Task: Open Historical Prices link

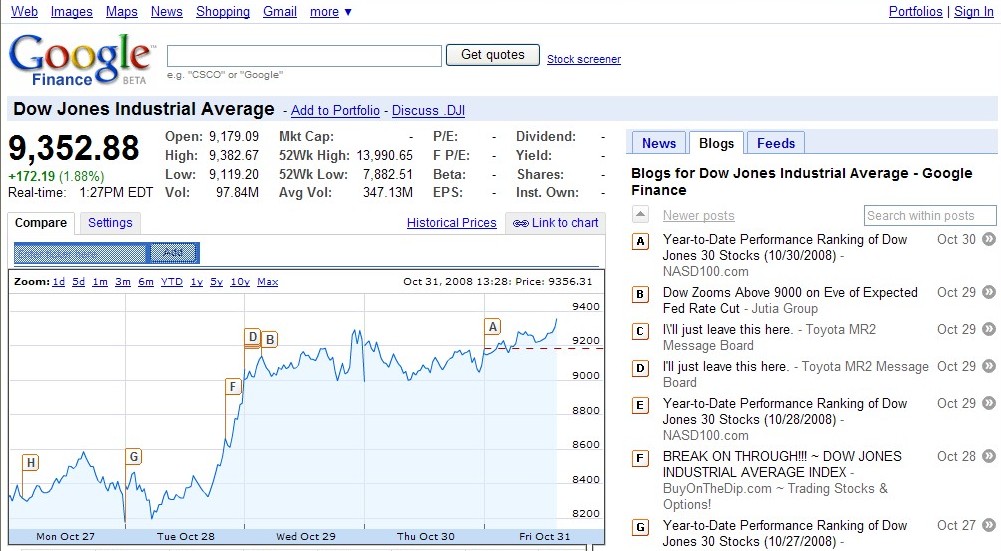Action: pos(451,223)
